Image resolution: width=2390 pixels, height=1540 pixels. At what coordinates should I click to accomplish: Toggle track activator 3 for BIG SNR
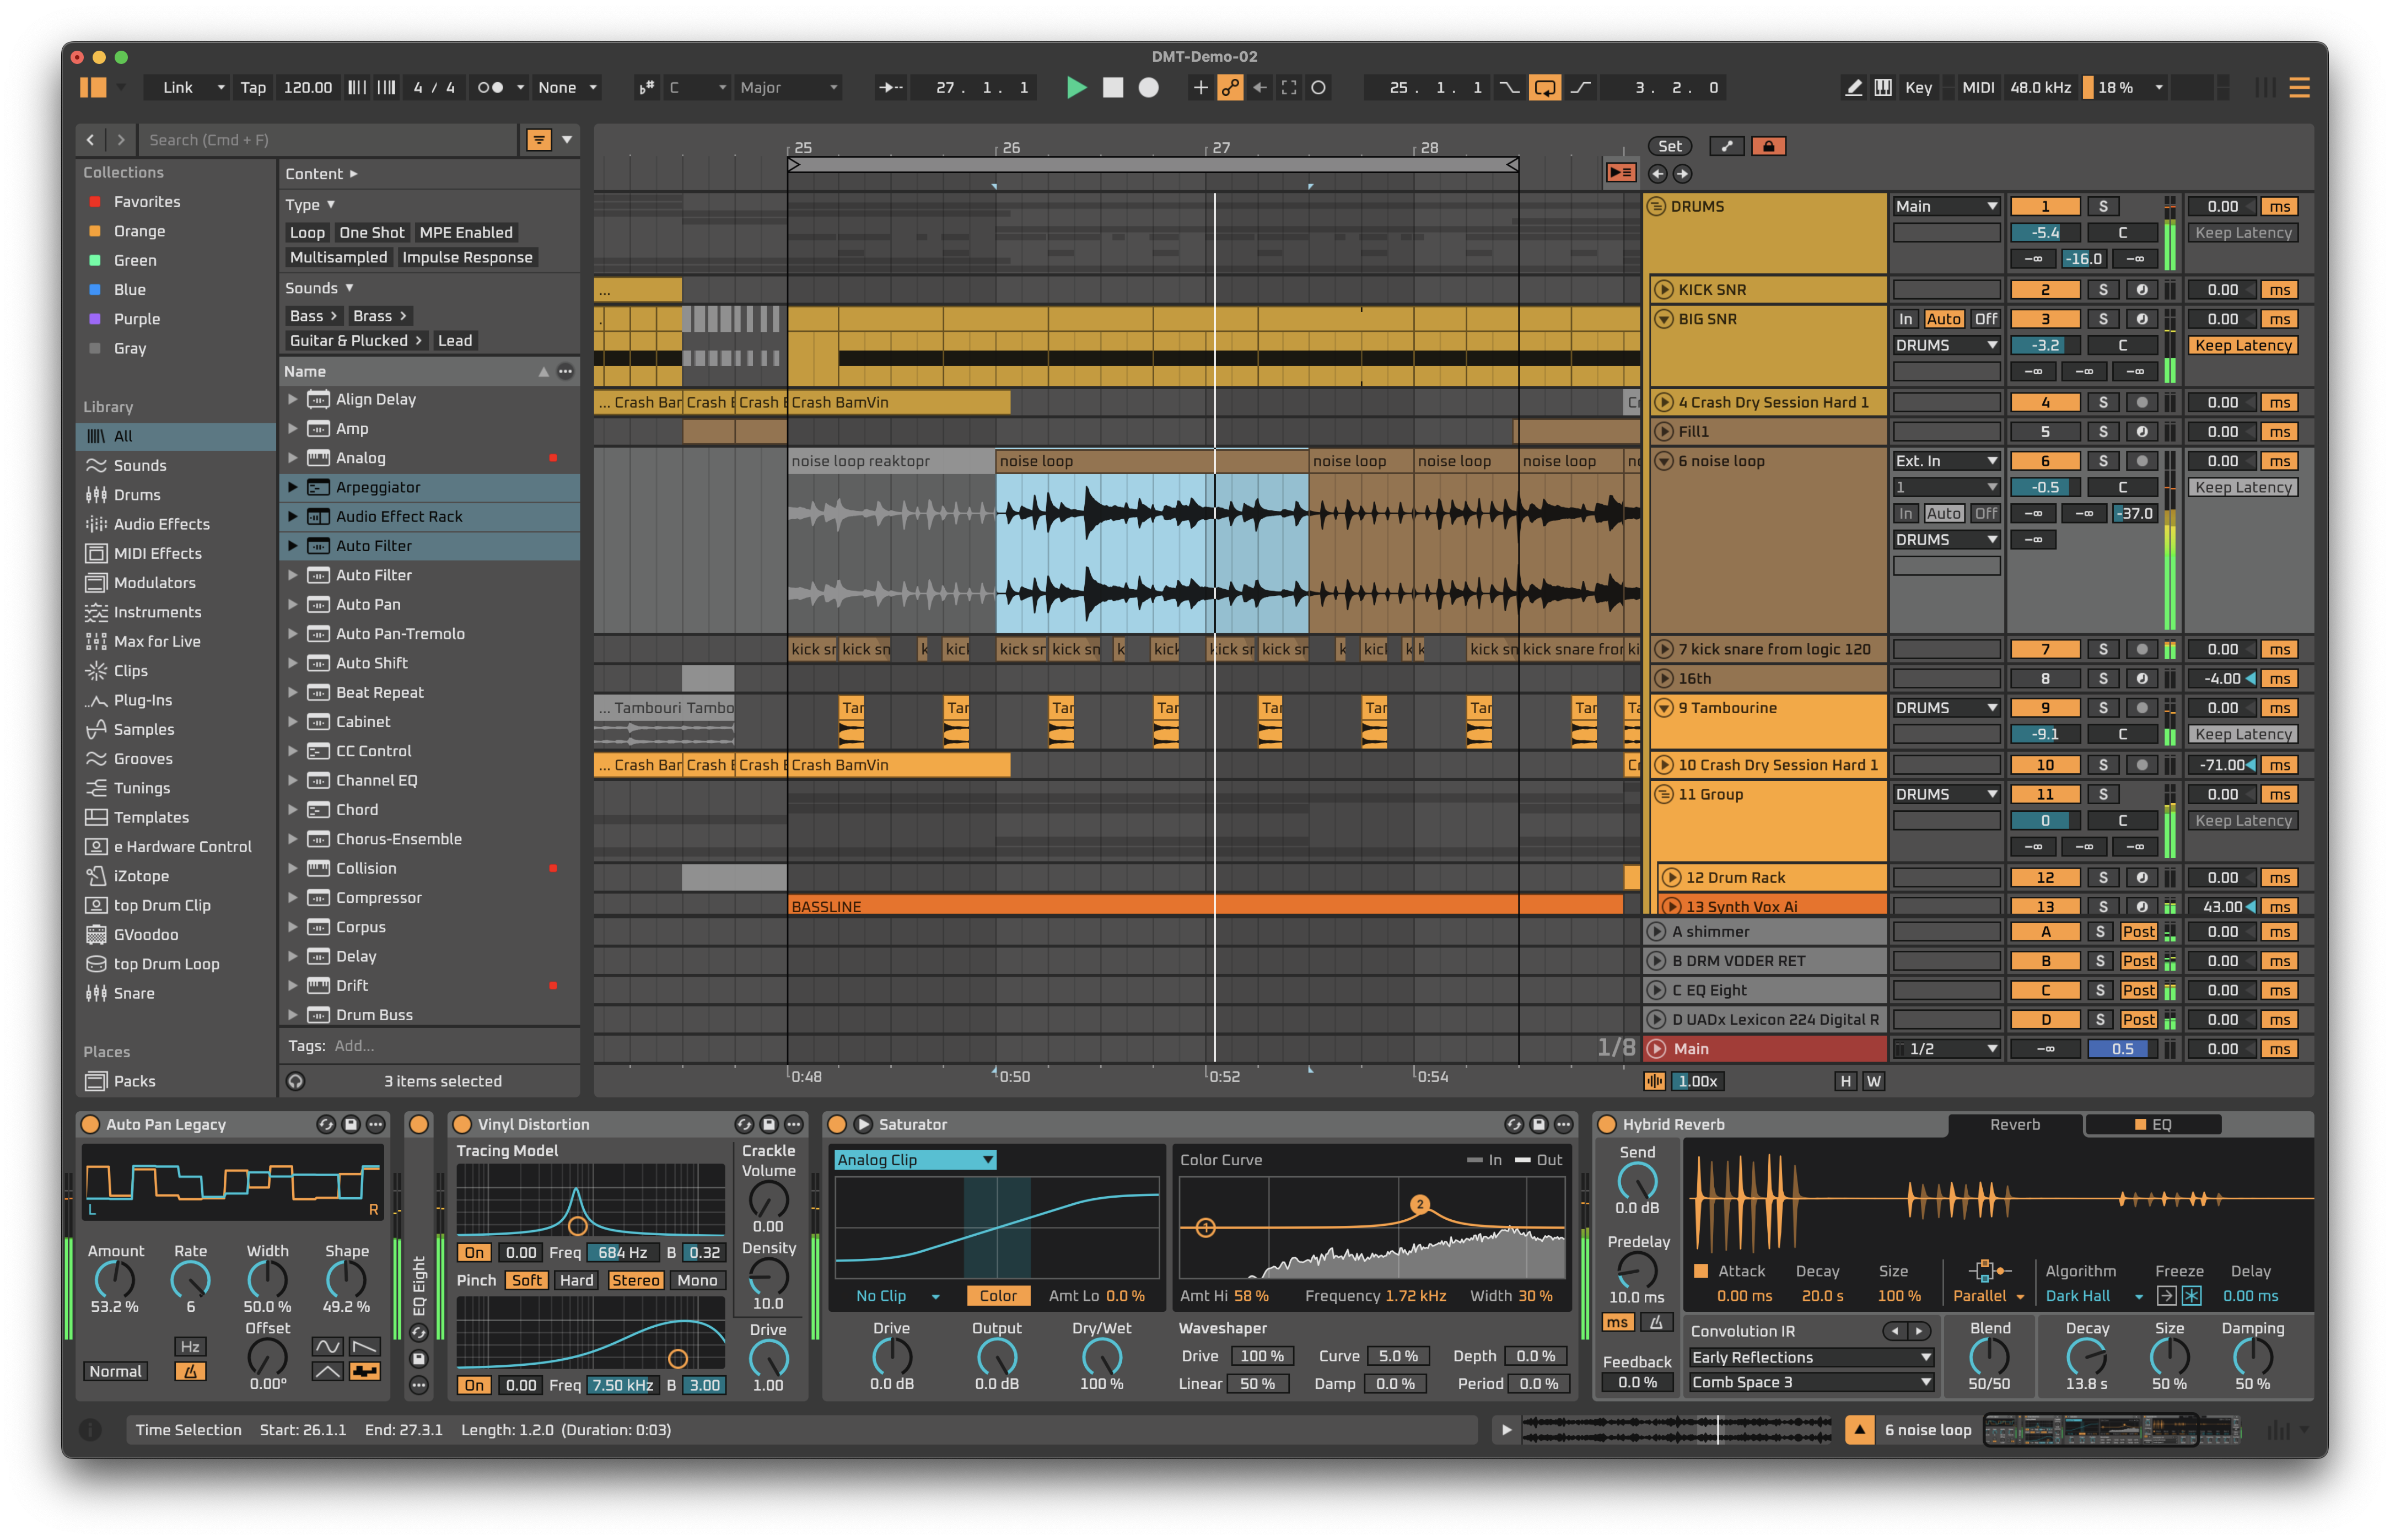tap(2045, 319)
